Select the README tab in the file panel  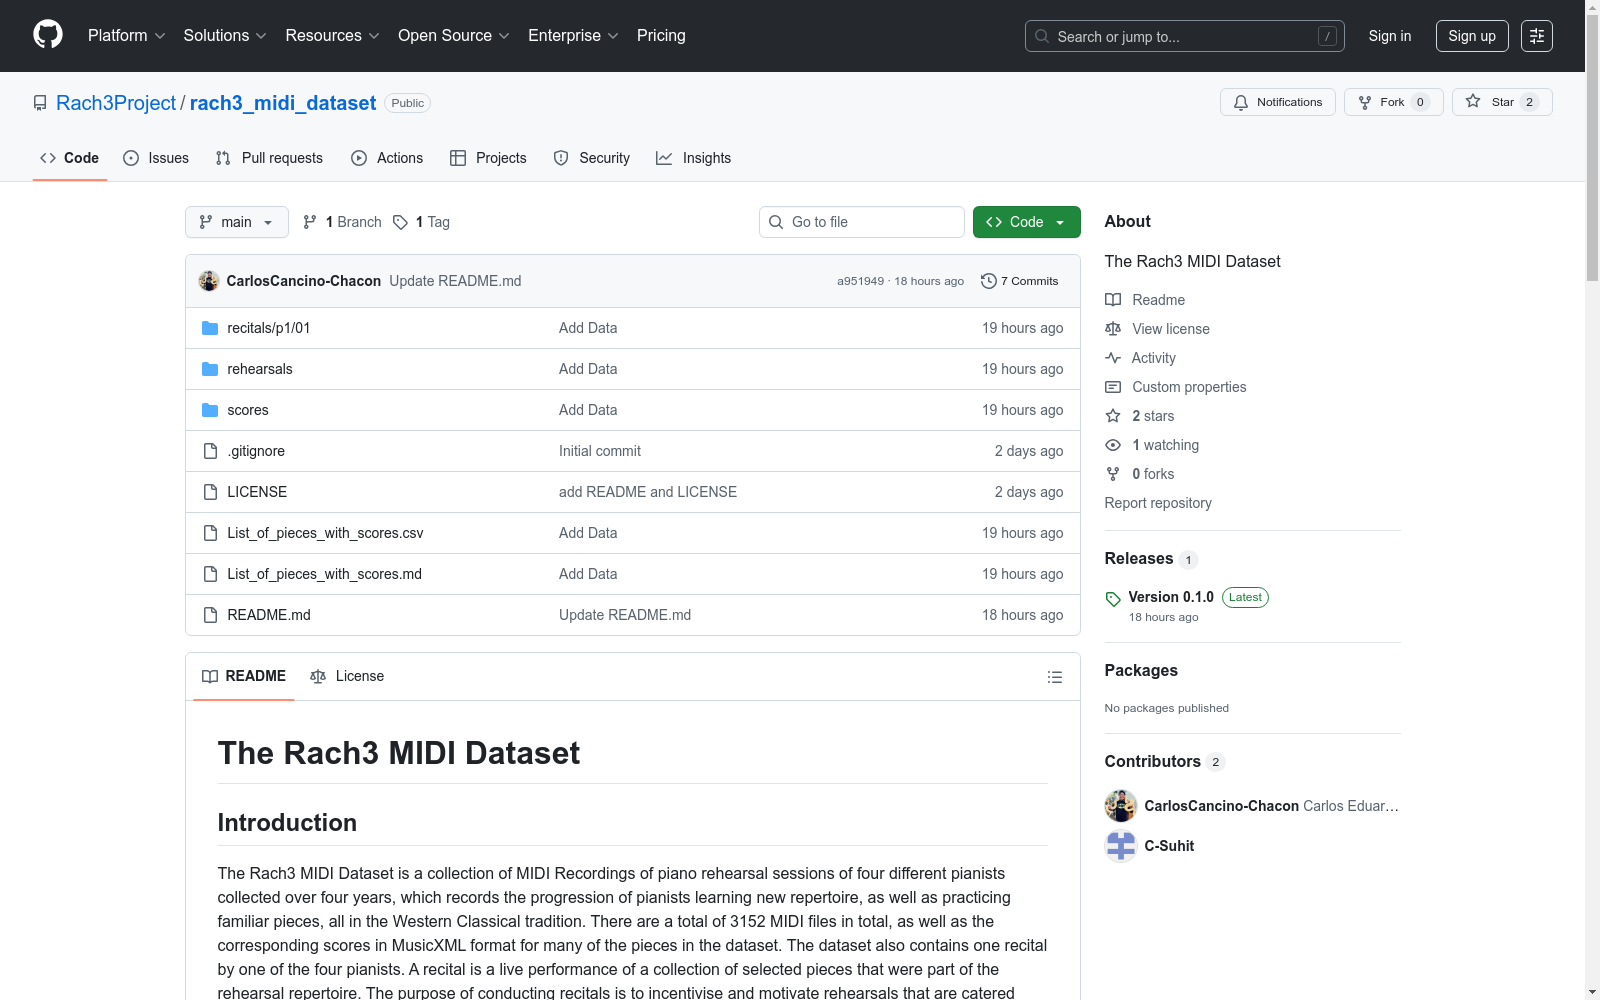tap(244, 676)
